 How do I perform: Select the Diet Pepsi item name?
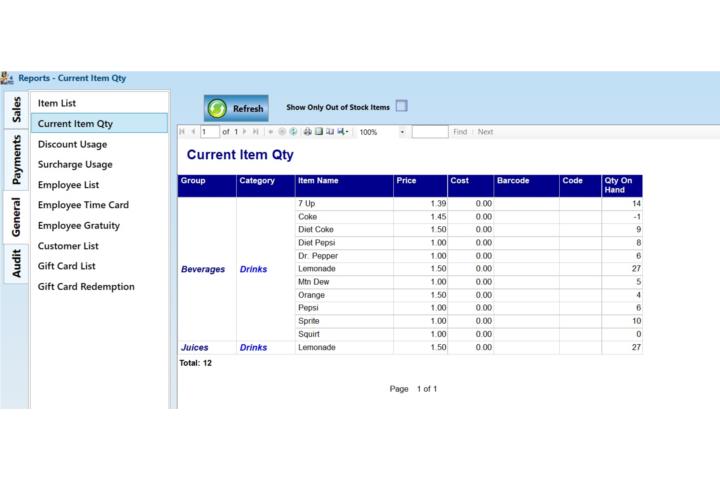click(x=317, y=243)
